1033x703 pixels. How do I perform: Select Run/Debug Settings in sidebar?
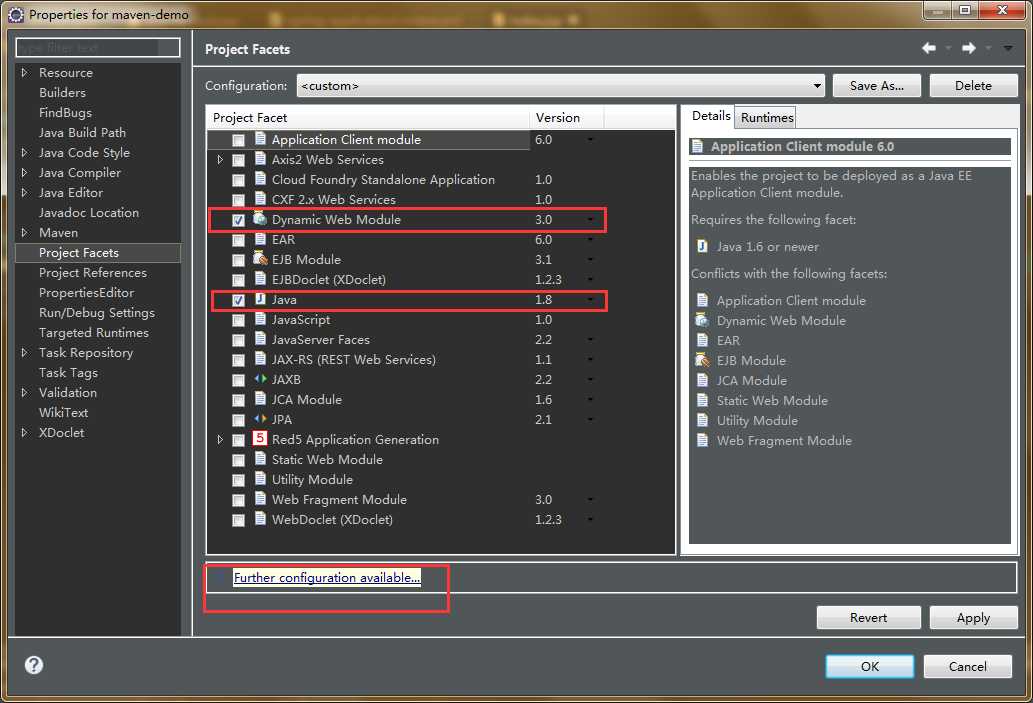click(97, 312)
